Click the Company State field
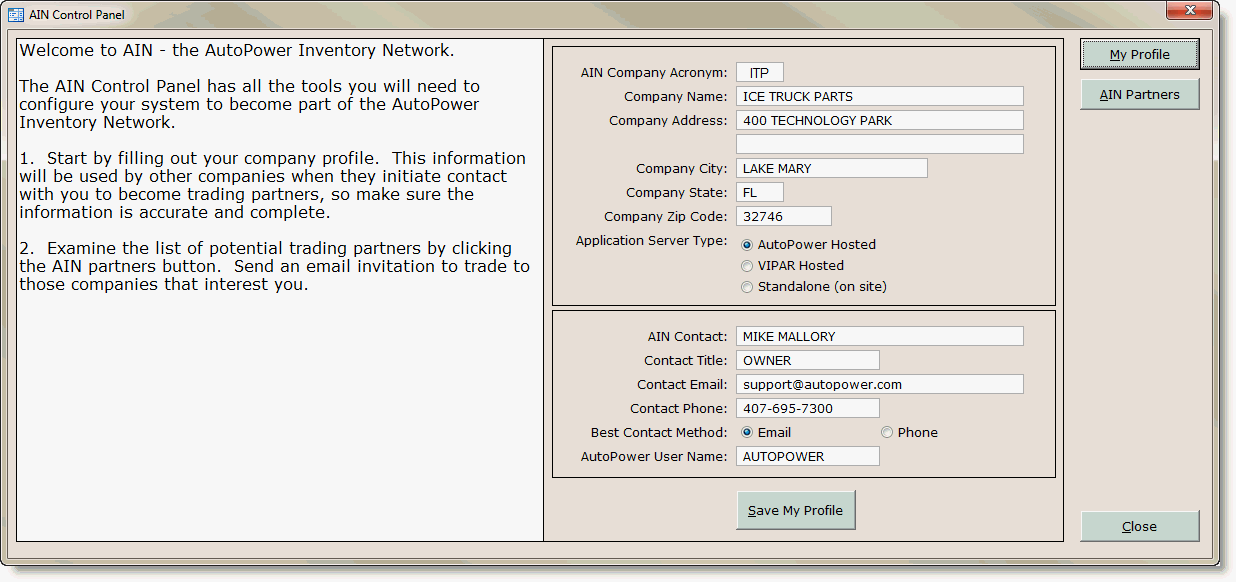 (x=760, y=193)
